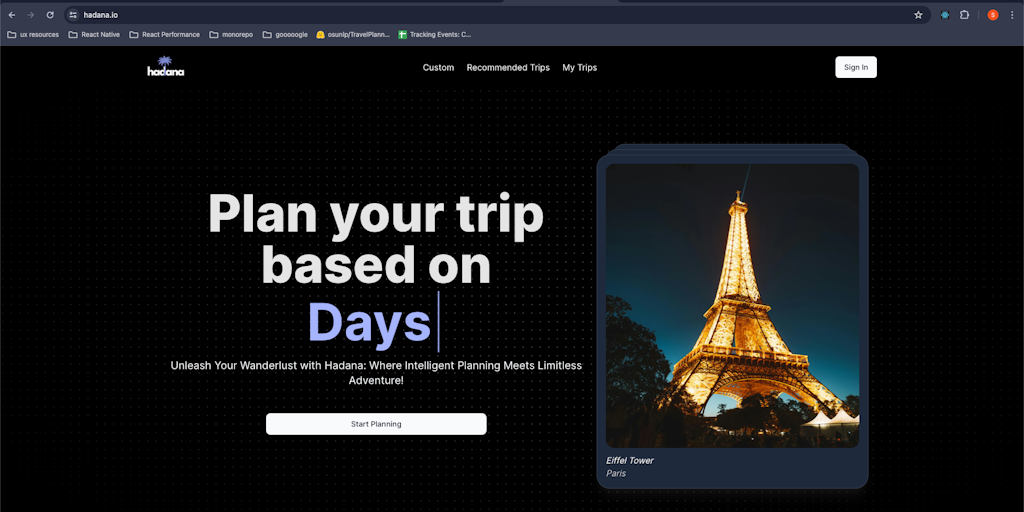
Task: Open the blue React extension icon
Action: [x=945, y=14]
